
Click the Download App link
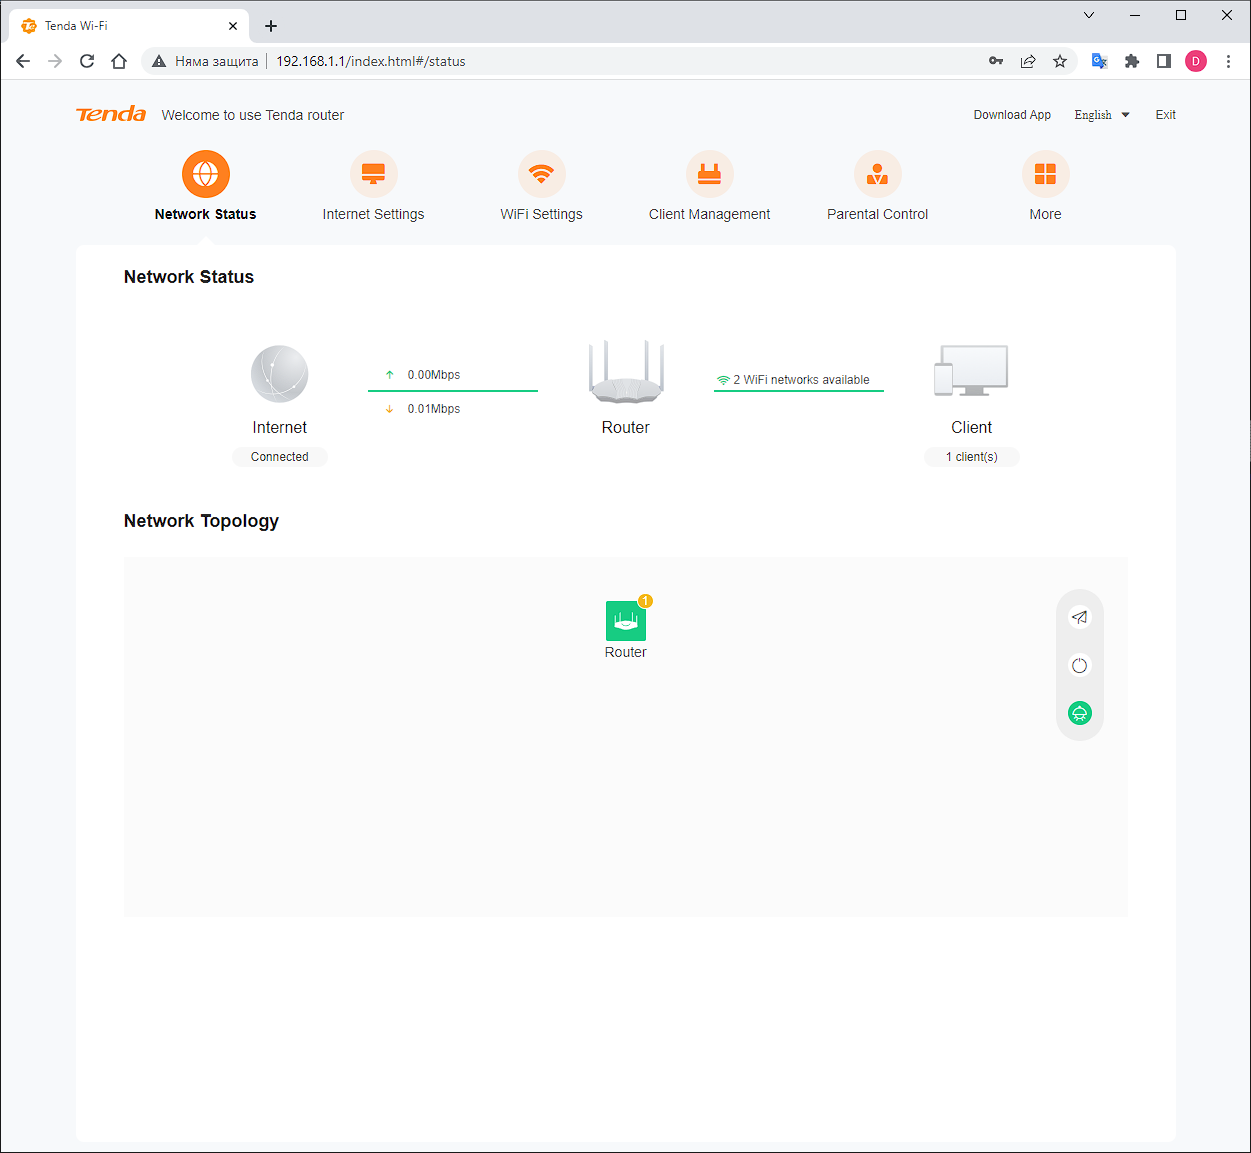(x=1012, y=115)
